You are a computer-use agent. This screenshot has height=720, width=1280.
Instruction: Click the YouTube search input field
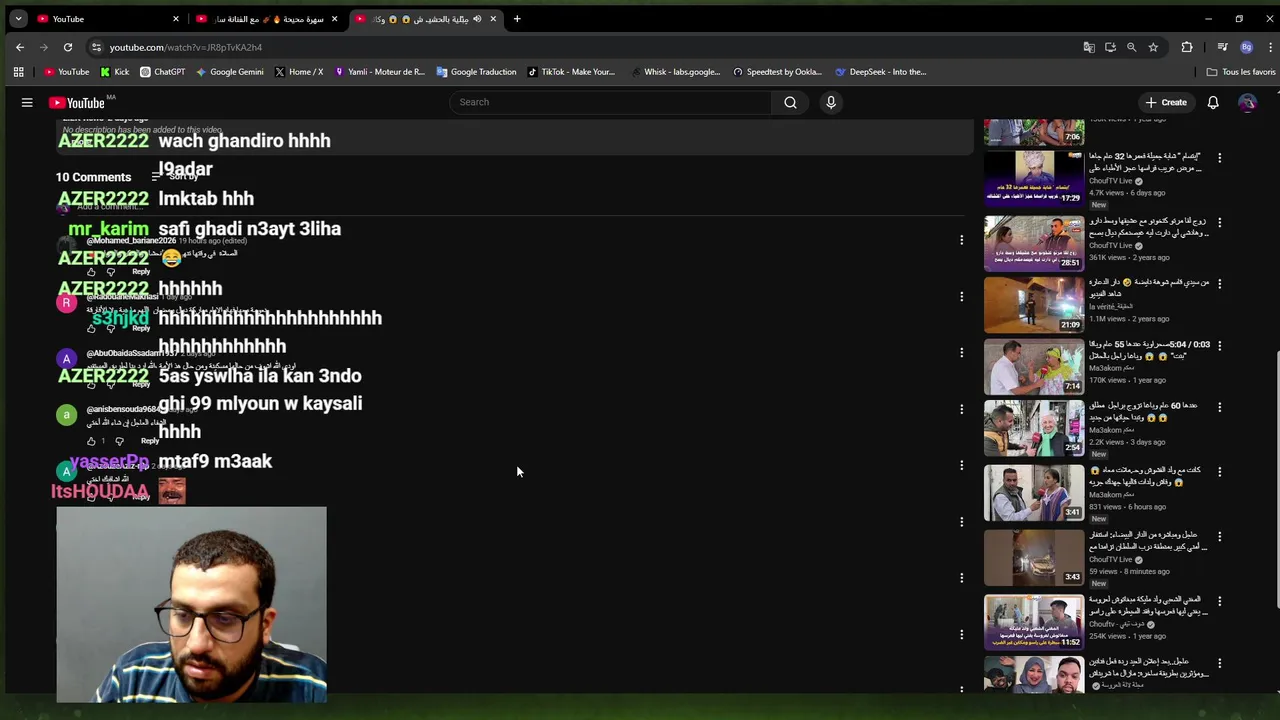610,102
